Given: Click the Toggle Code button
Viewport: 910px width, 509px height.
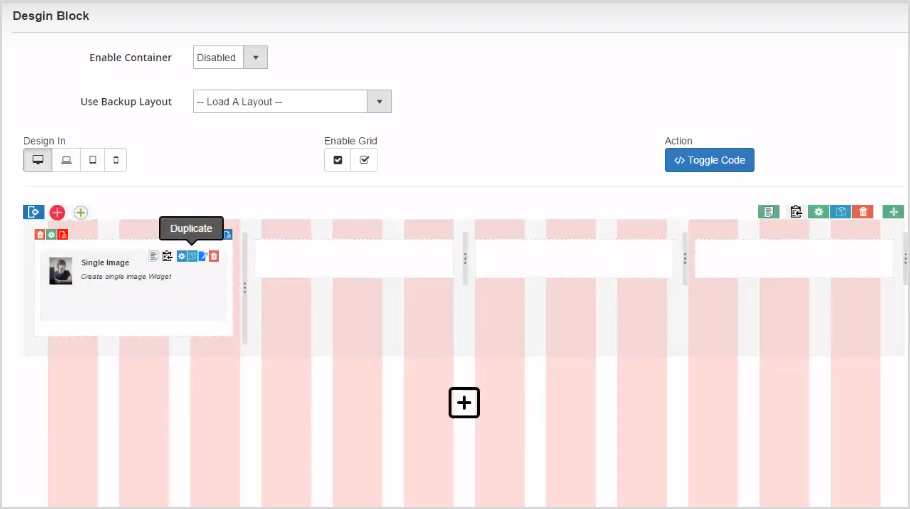Looking at the screenshot, I should [709, 160].
